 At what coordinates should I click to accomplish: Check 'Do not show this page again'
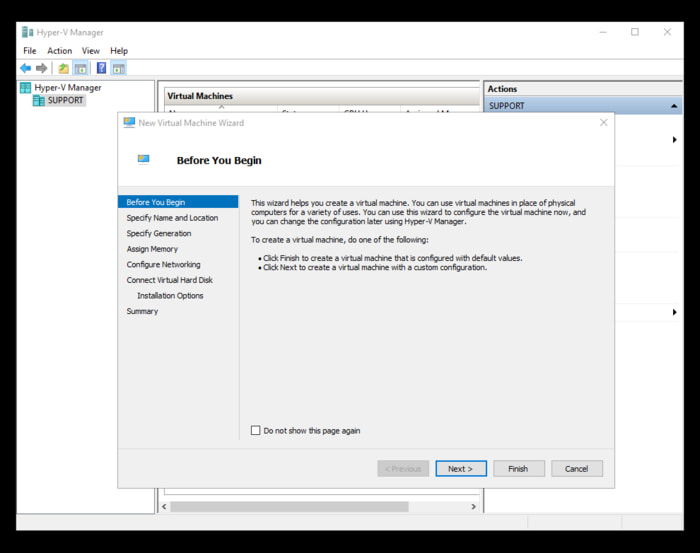coord(255,430)
